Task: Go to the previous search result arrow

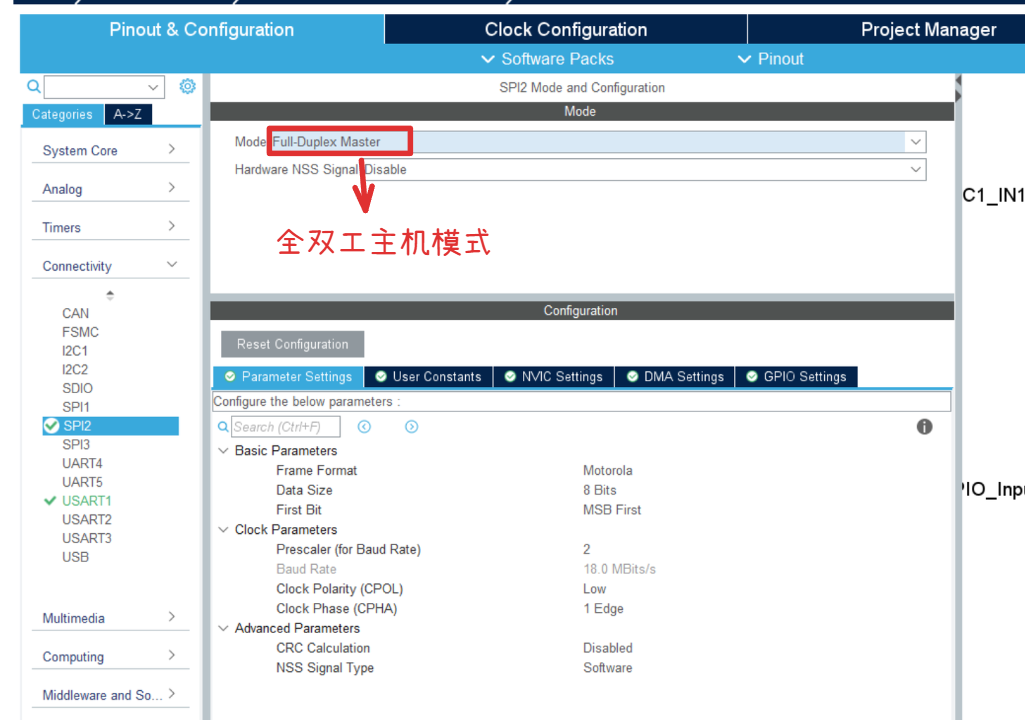Action: (x=364, y=427)
